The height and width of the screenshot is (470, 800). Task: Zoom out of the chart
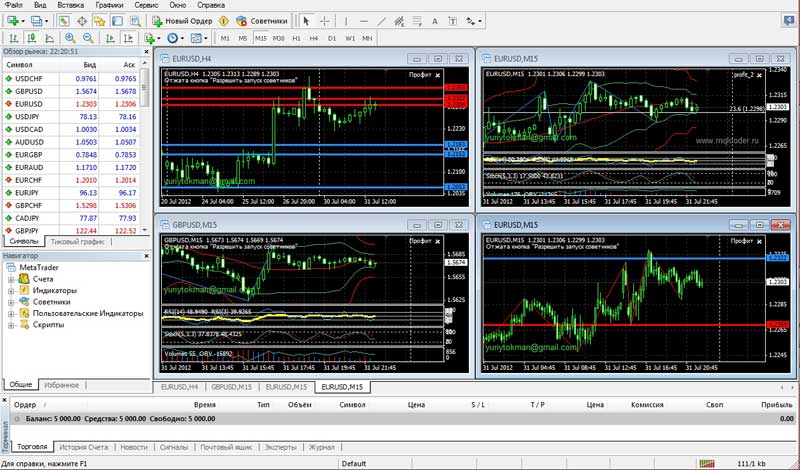(88, 38)
